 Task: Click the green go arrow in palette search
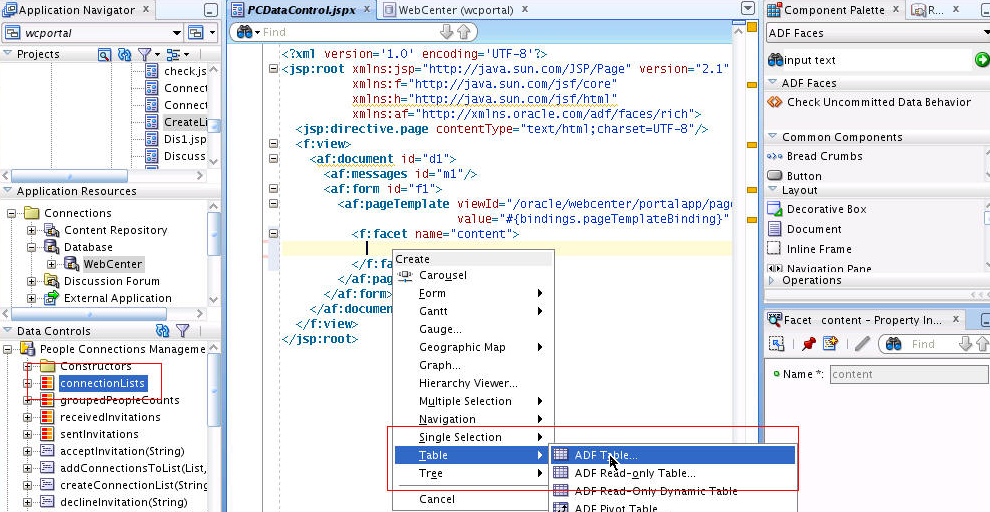tap(981, 60)
